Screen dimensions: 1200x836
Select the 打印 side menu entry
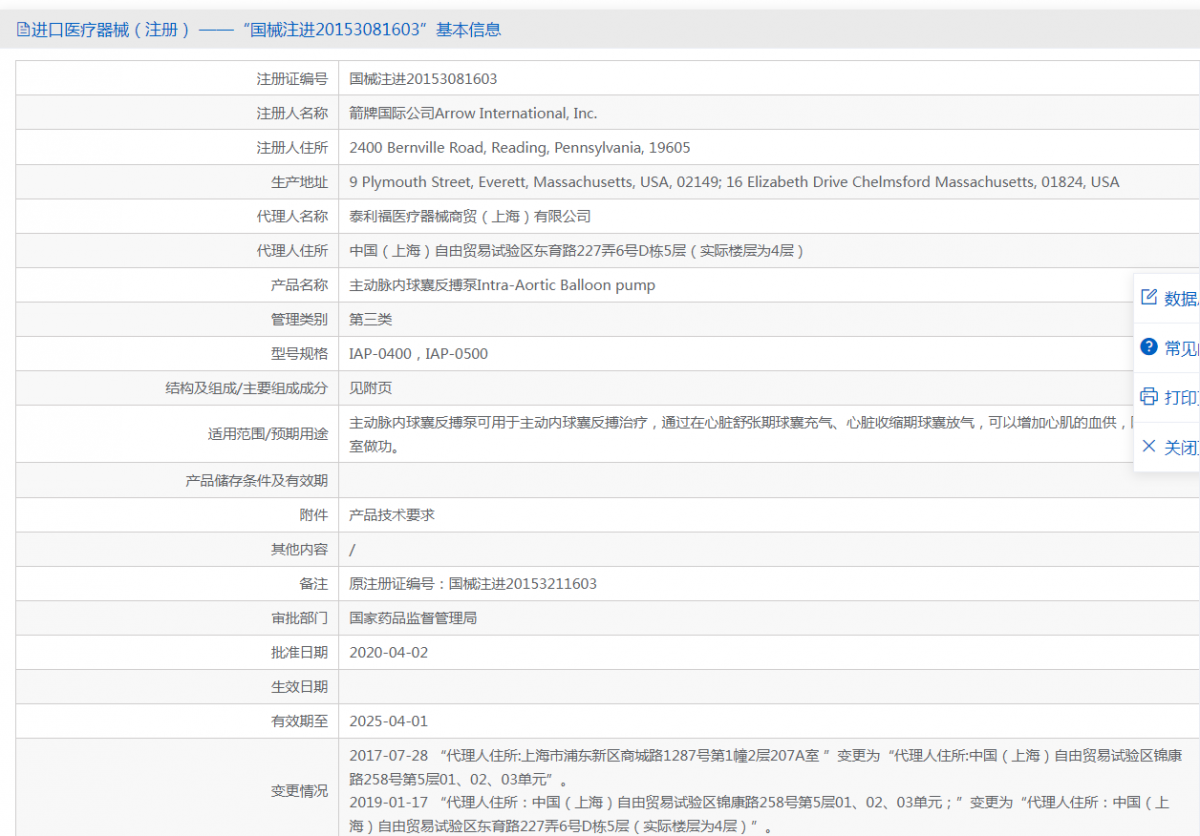pos(1168,397)
